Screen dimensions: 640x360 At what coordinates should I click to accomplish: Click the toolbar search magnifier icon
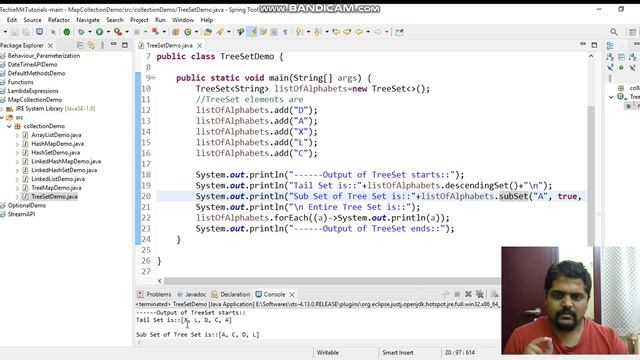[613, 32]
